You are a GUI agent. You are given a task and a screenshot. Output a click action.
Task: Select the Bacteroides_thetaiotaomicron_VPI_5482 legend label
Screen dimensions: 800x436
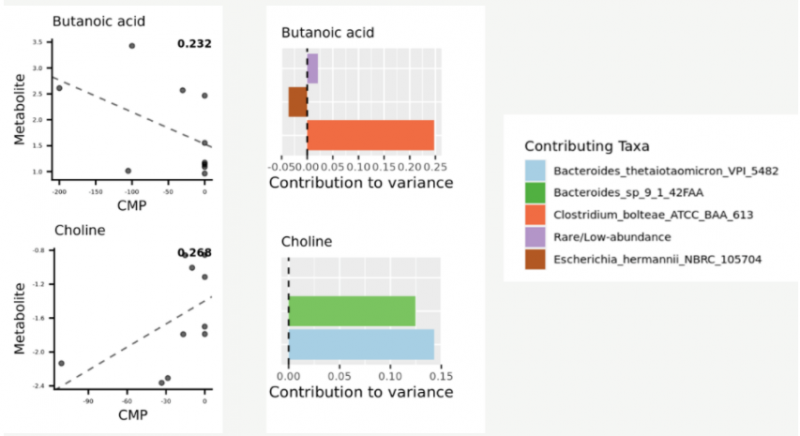664,171
